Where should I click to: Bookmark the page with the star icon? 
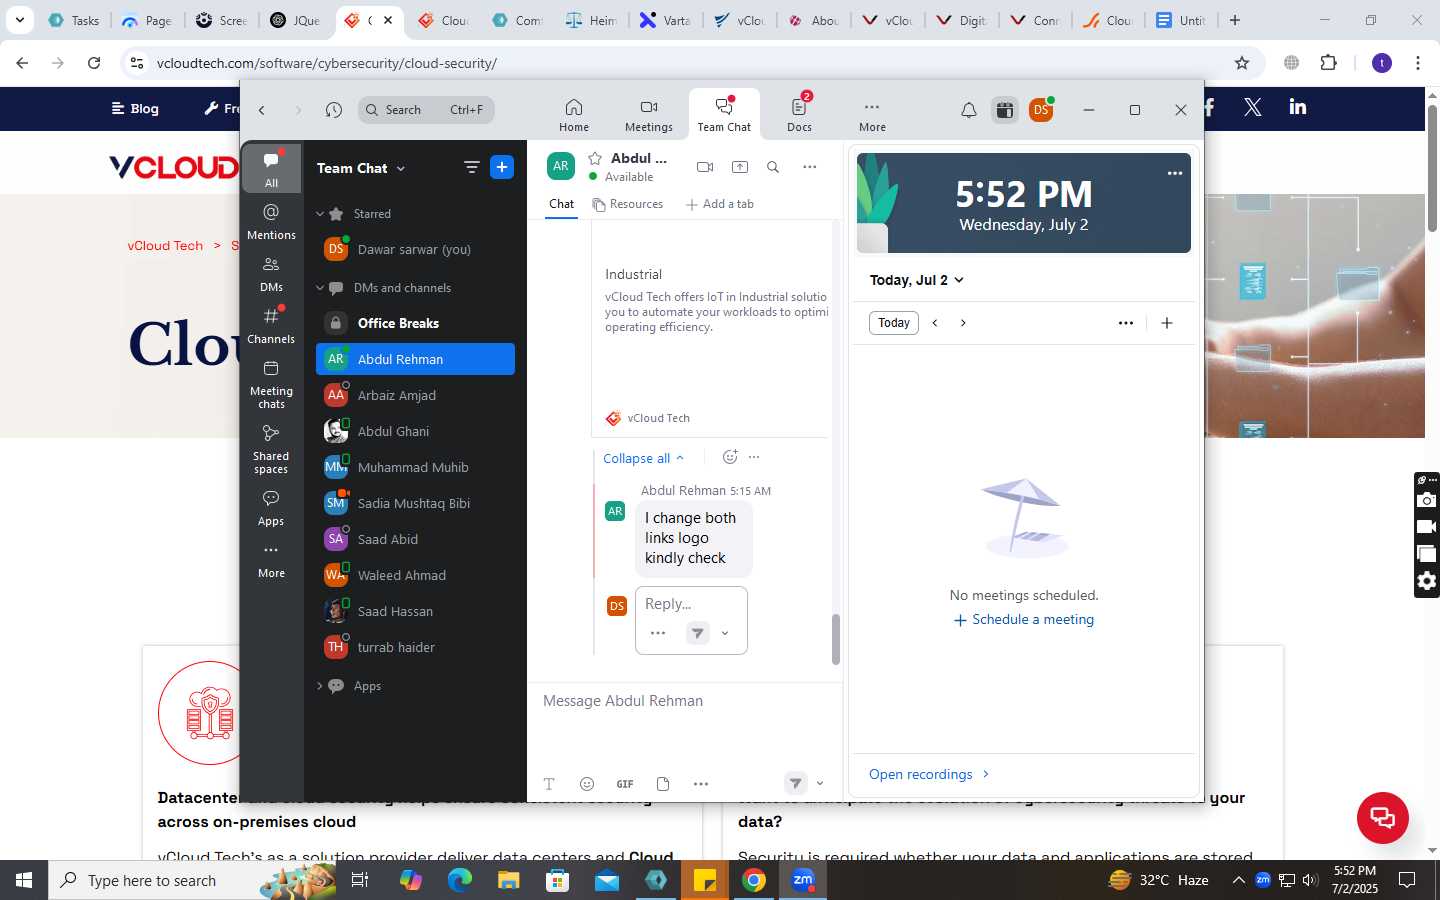tap(1242, 63)
